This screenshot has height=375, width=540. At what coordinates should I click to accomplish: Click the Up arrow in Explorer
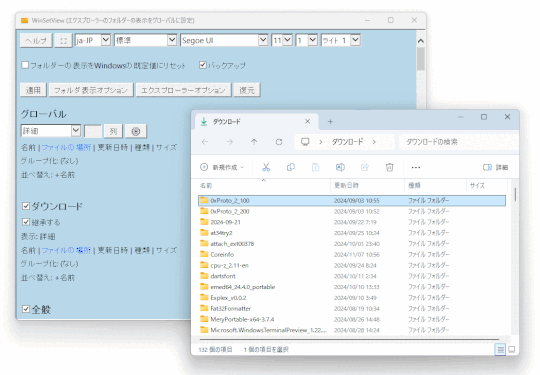(x=254, y=142)
